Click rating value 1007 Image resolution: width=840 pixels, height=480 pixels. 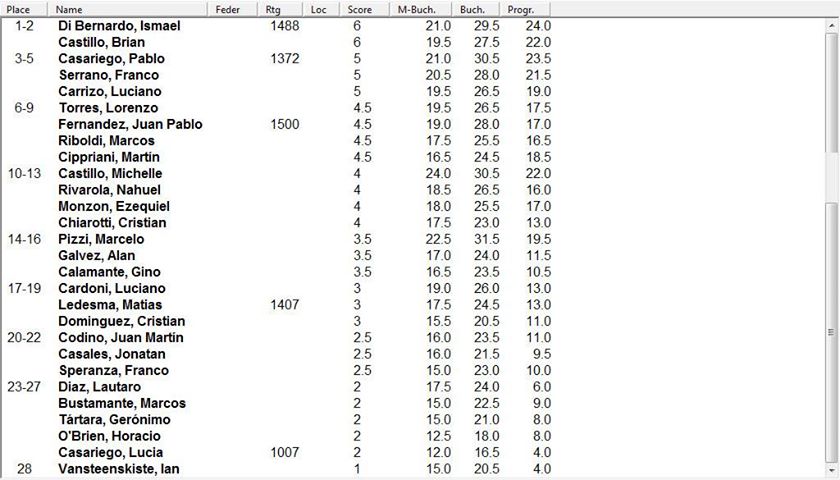pos(285,453)
